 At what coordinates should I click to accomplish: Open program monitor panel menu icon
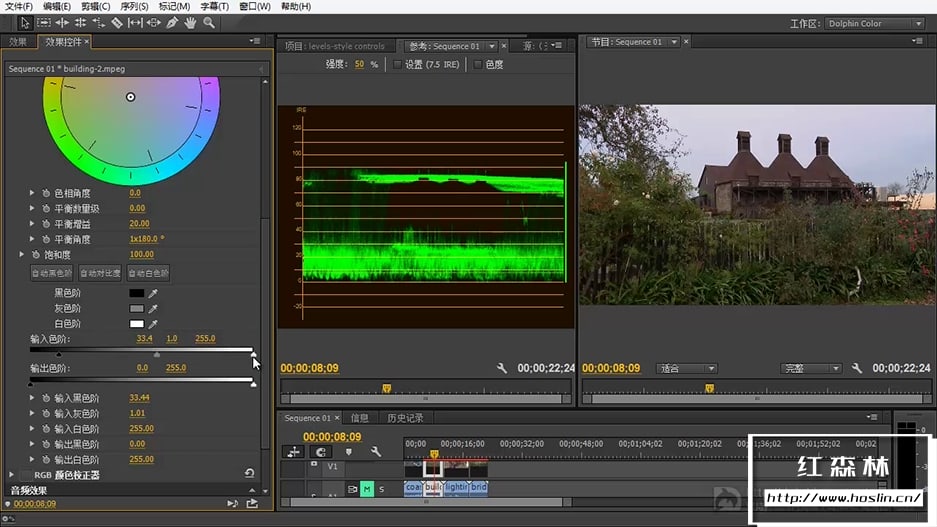[918, 41]
